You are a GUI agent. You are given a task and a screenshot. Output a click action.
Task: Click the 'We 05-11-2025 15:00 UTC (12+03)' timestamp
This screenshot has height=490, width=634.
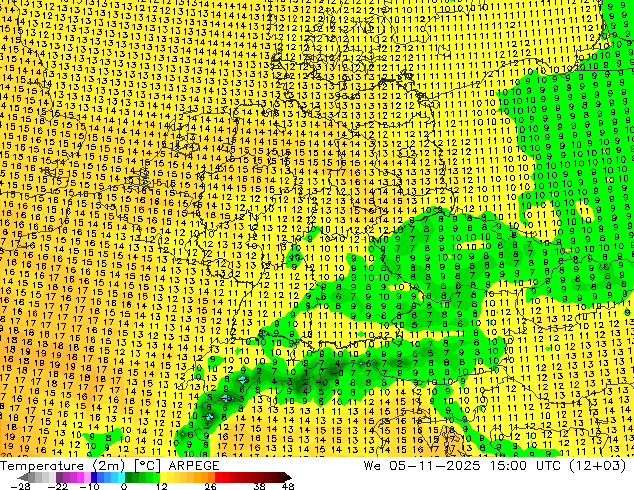(495, 466)
